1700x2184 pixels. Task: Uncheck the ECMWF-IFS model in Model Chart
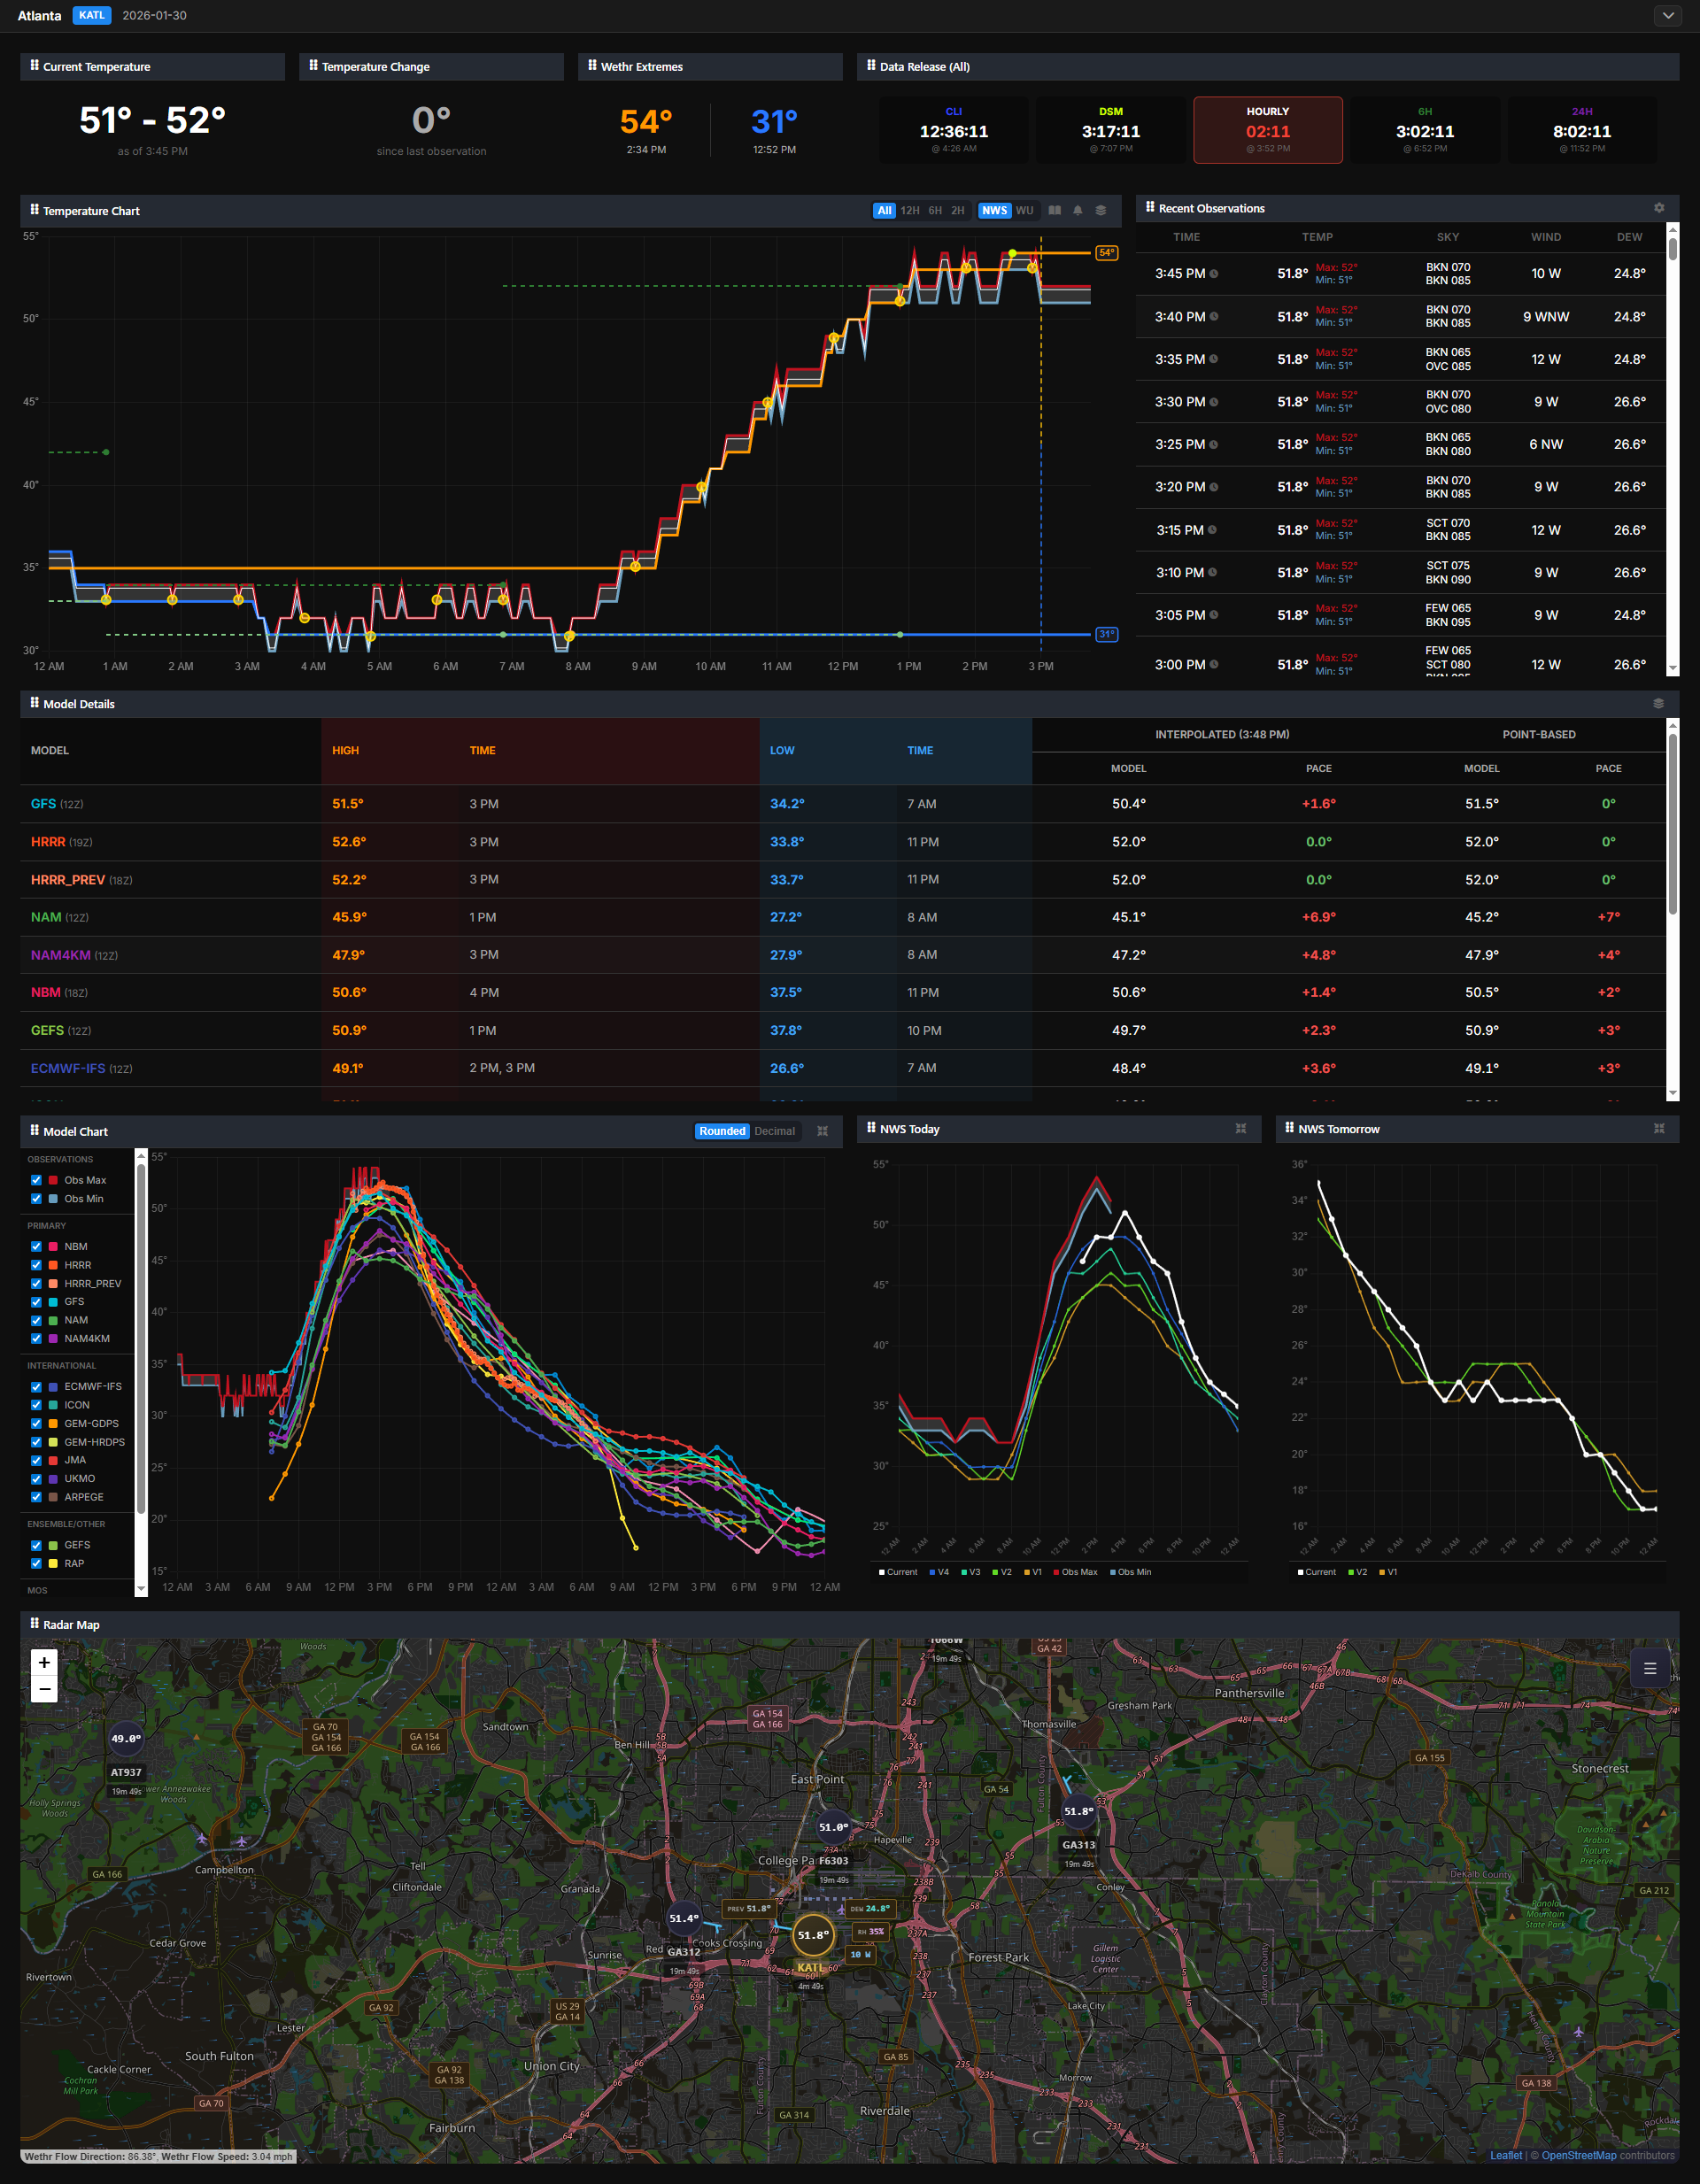click(x=36, y=1386)
